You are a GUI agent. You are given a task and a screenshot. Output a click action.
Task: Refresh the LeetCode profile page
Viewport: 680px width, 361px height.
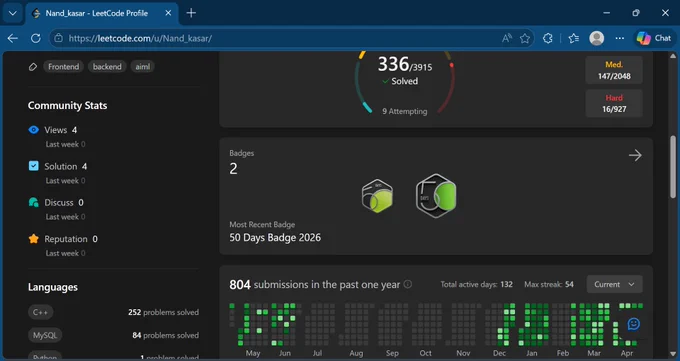pos(36,38)
